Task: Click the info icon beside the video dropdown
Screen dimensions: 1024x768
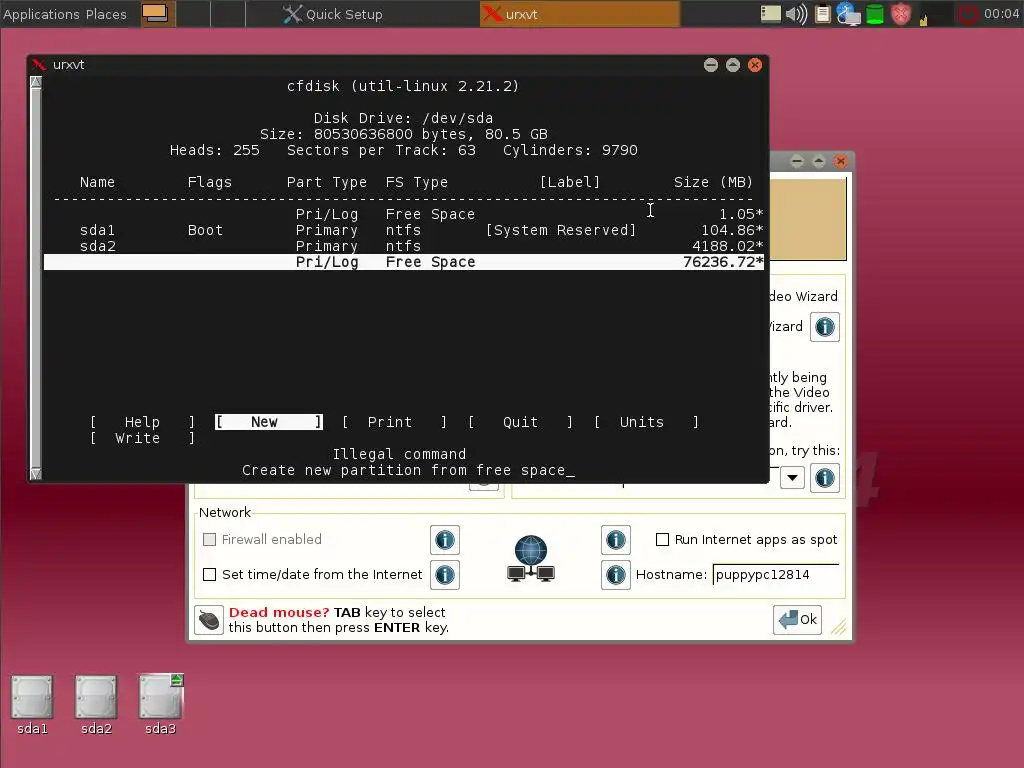Action: [825, 478]
